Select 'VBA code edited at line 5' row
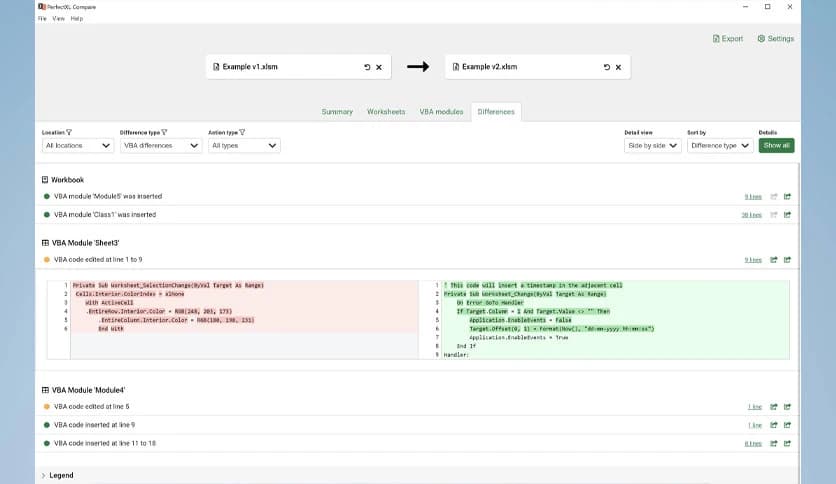The width and height of the screenshot is (836, 484). [417, 407]
